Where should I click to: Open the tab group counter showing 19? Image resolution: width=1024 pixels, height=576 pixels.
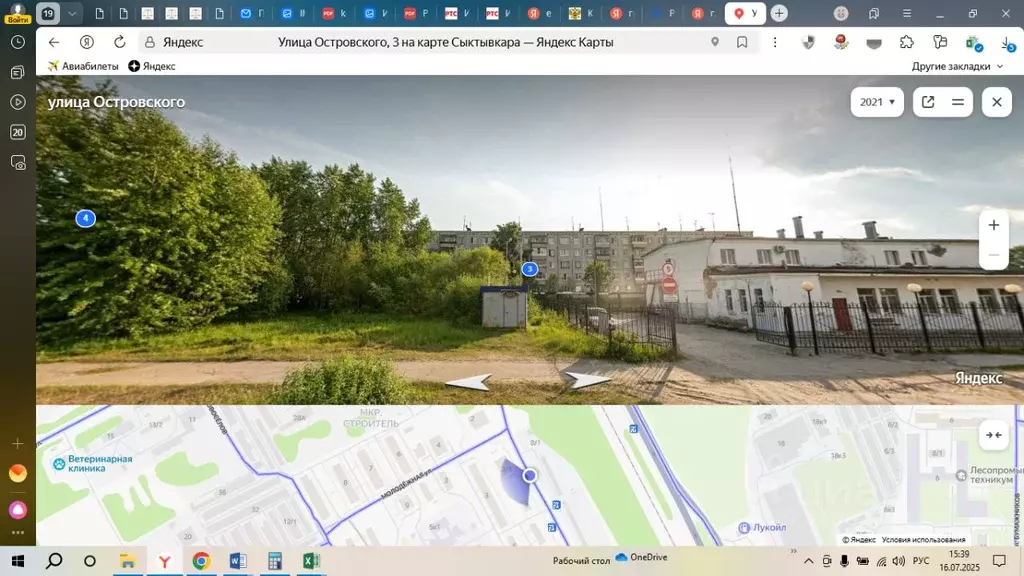[48, 13]
